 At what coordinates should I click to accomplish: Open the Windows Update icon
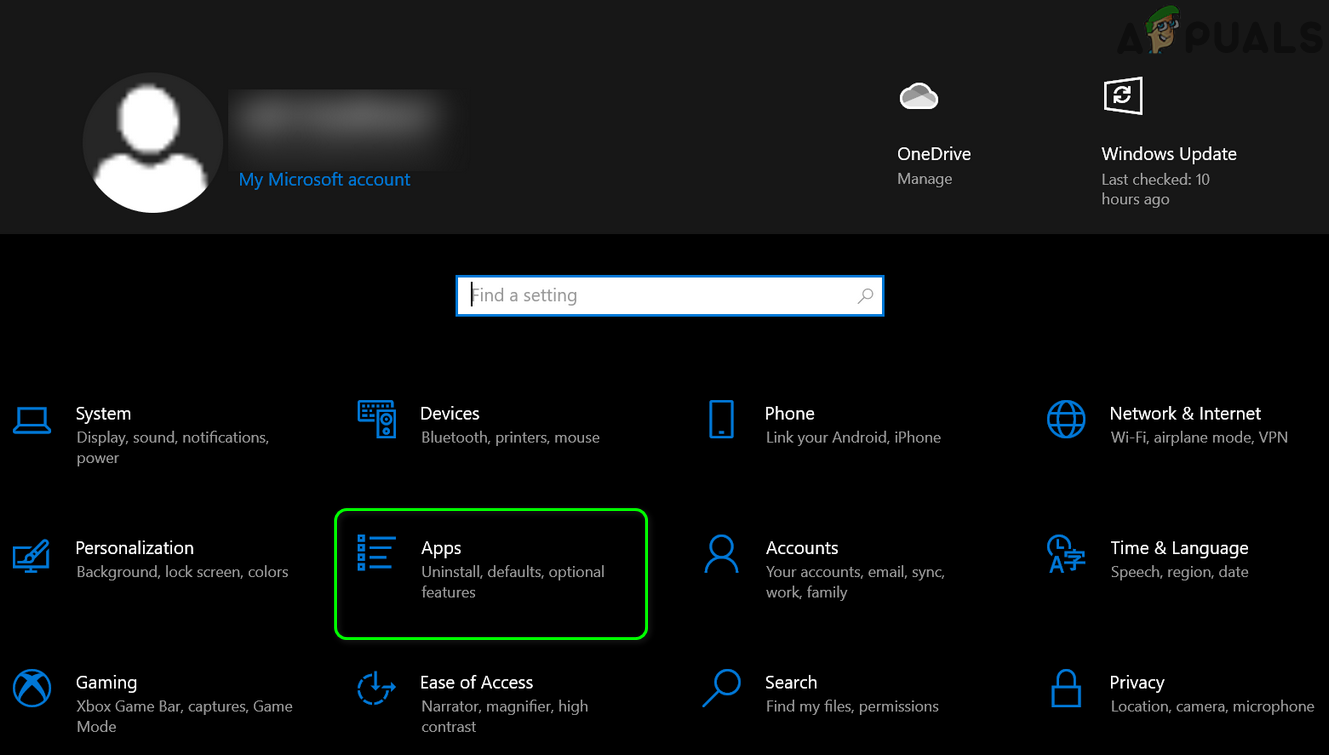point(1122,96)
